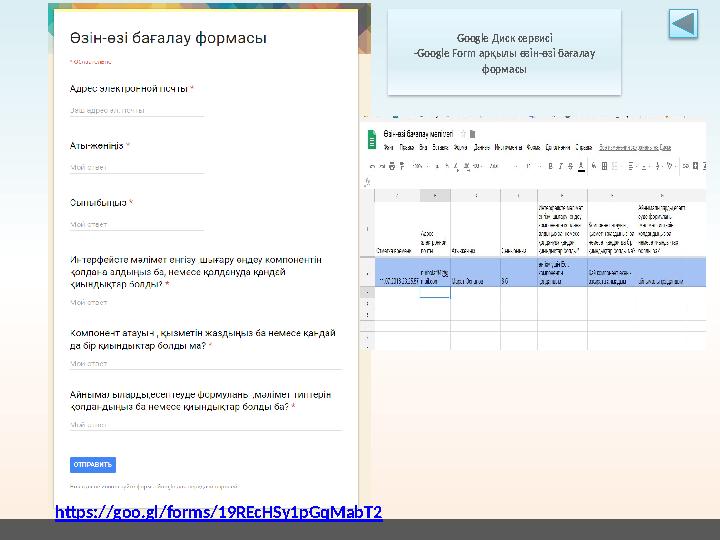Open the goo.gl/forms link below the form
The width and height of the screenshot is (720, 540).
click(219, 512)
